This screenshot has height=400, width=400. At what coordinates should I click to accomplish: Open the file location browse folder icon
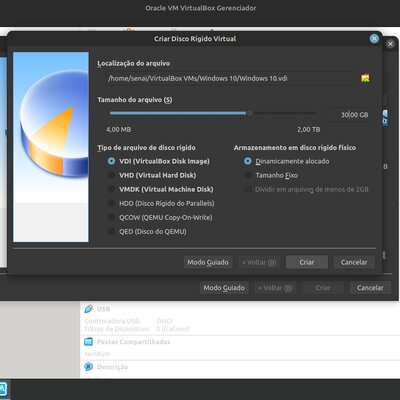tap(365, 78)
